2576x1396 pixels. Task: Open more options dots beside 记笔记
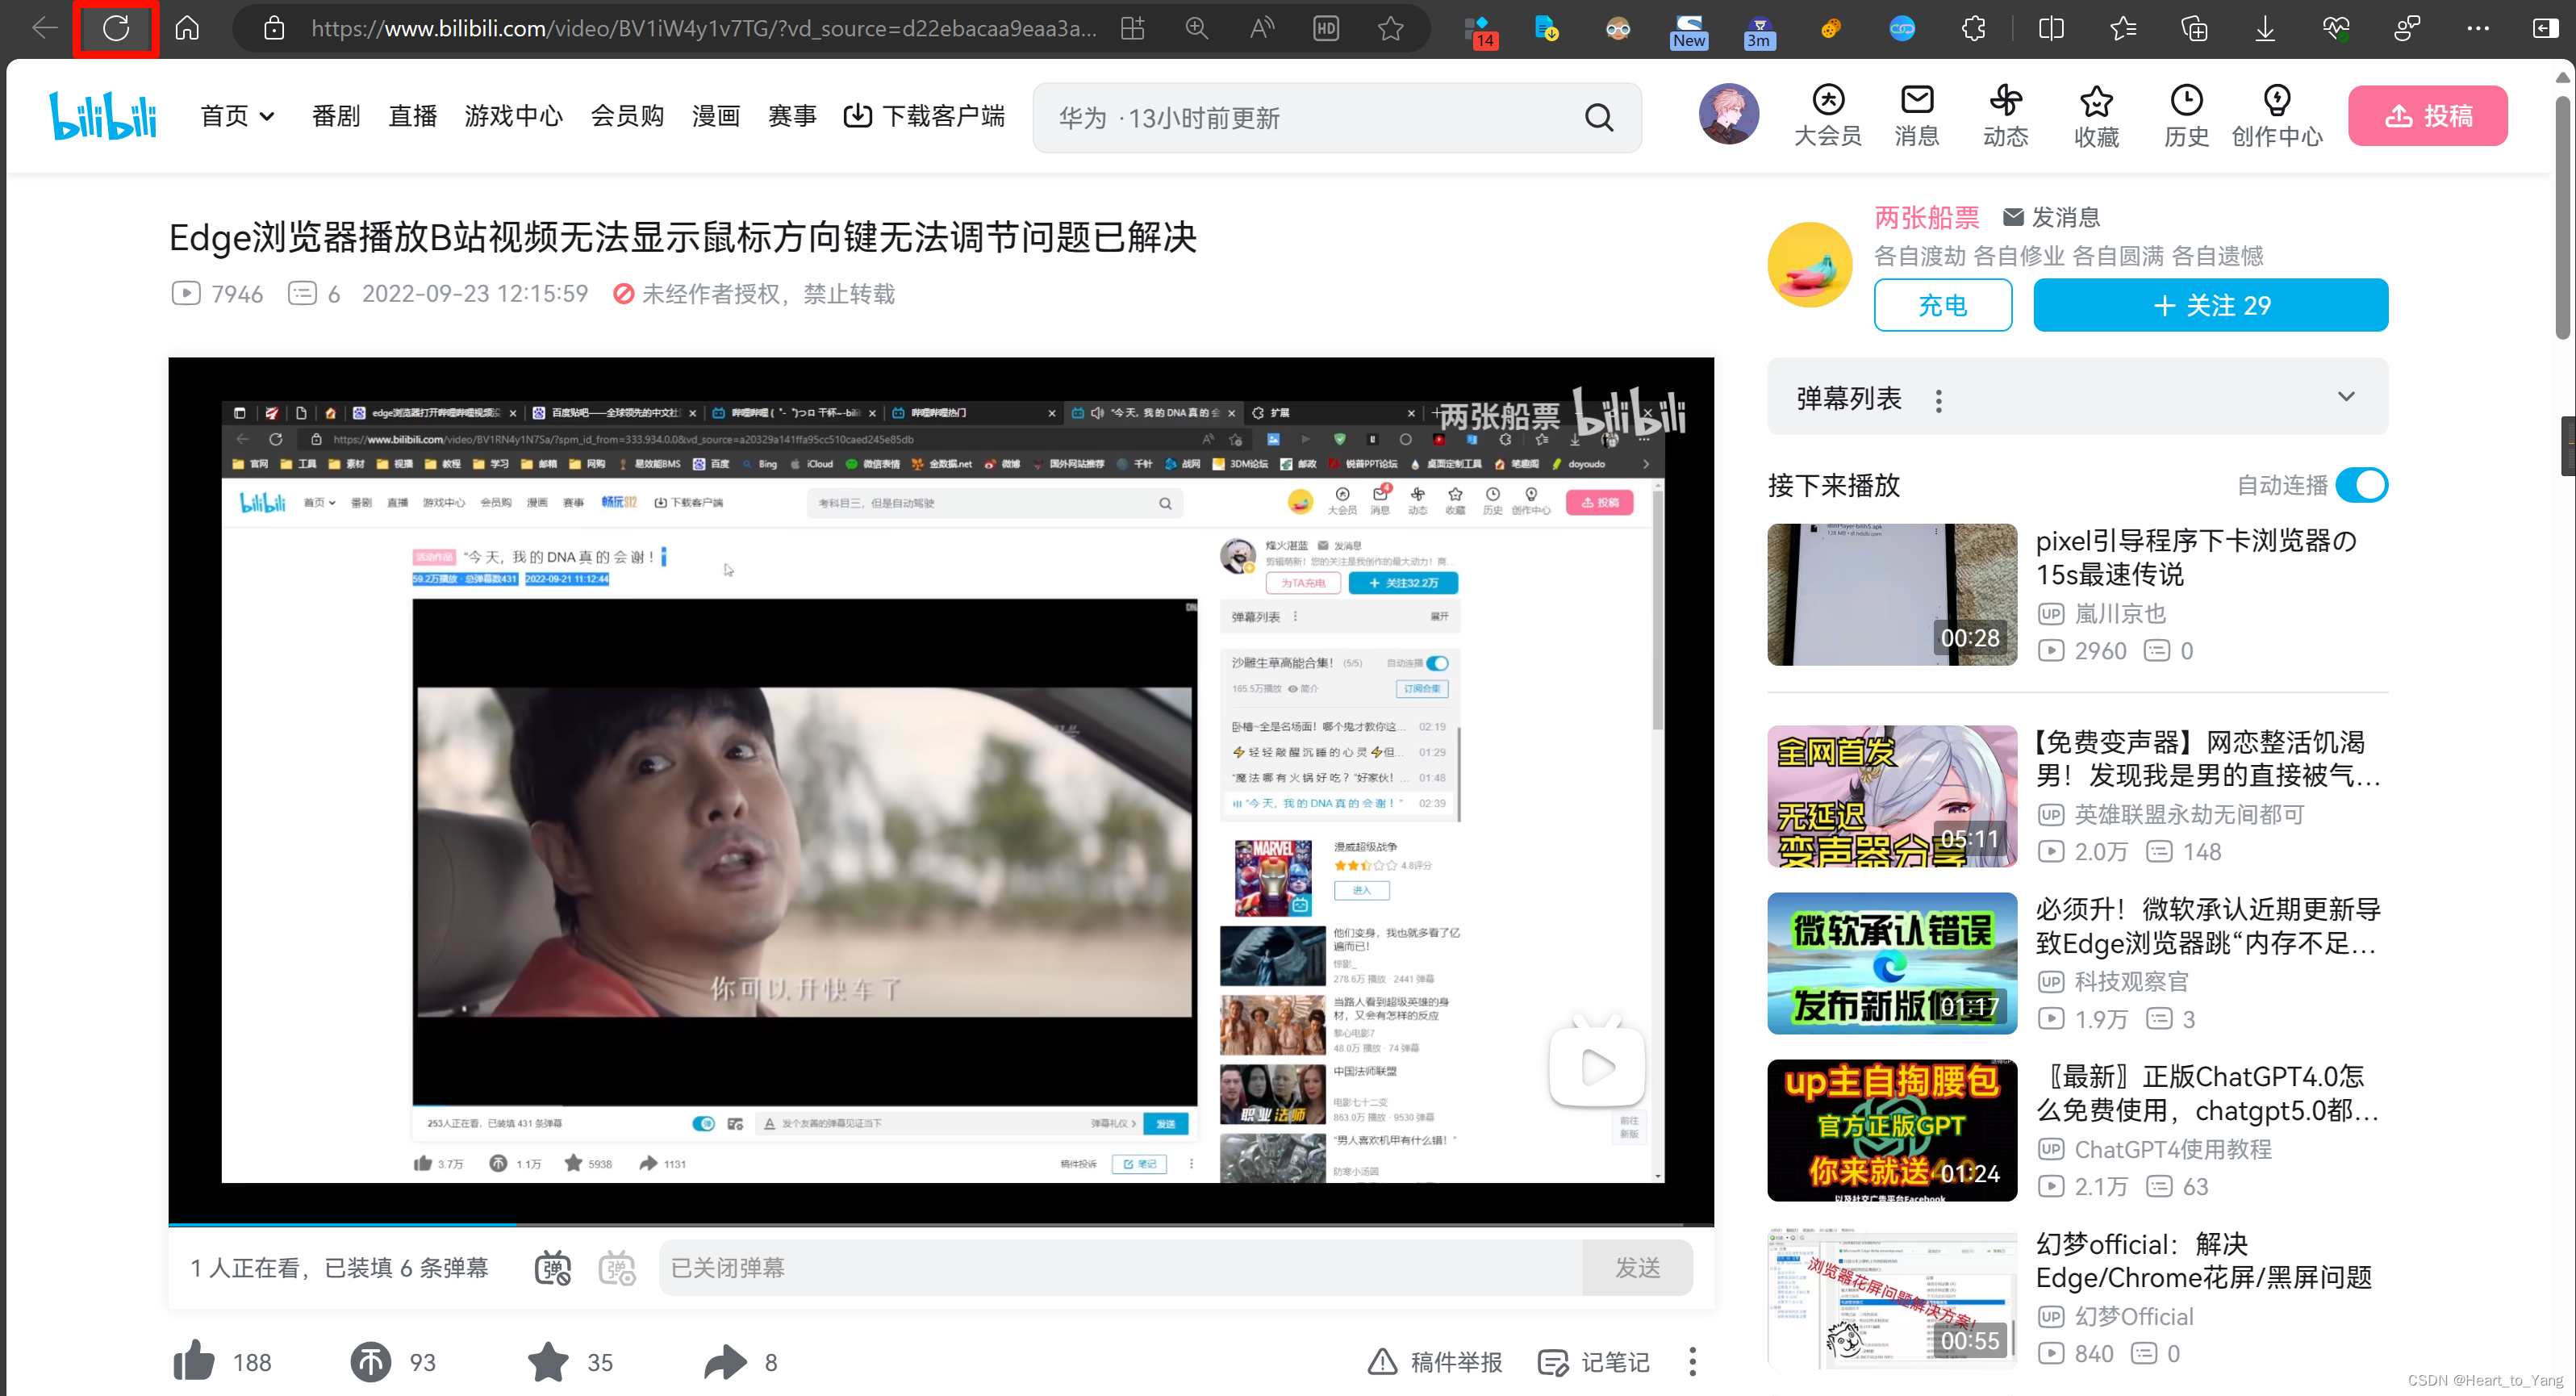click(x=1692, y=1361)
